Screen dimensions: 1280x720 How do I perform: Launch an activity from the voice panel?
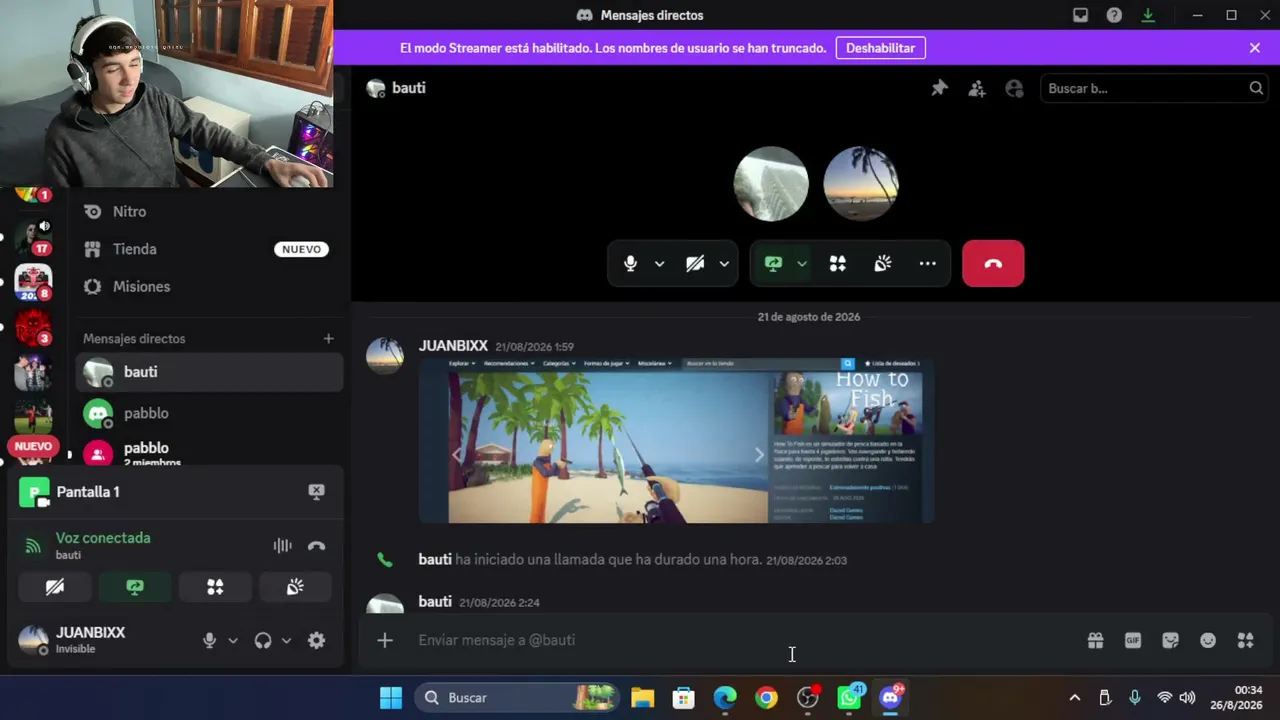[215, 587]
